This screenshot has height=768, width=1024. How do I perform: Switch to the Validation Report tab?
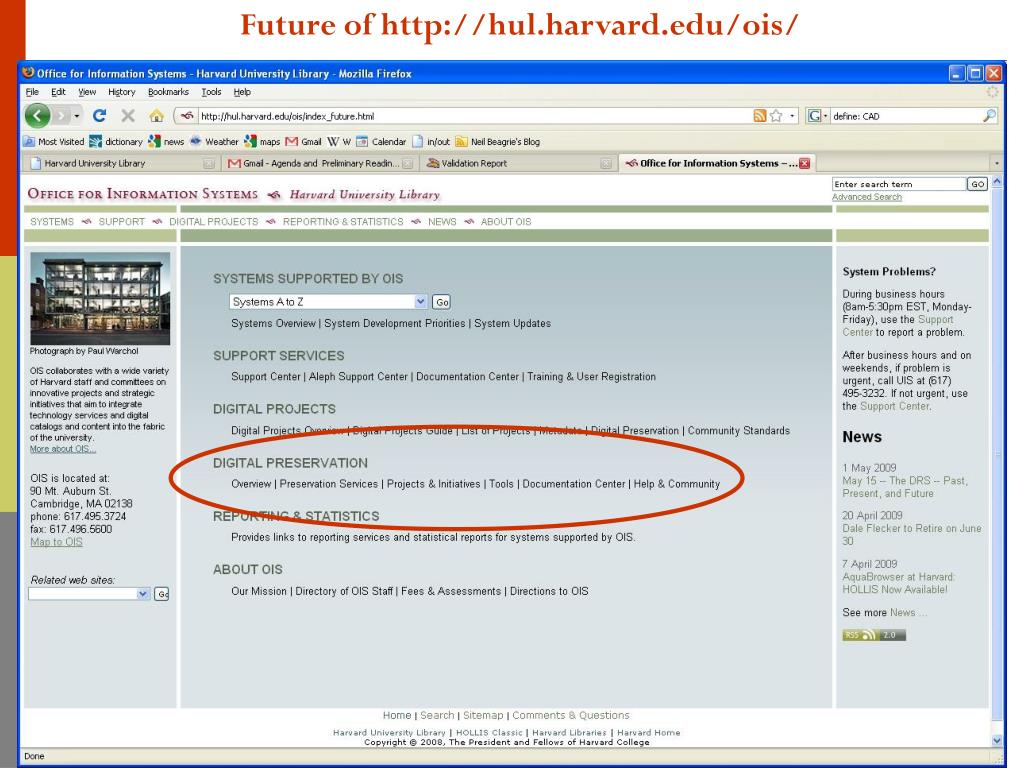coord(517,163)
